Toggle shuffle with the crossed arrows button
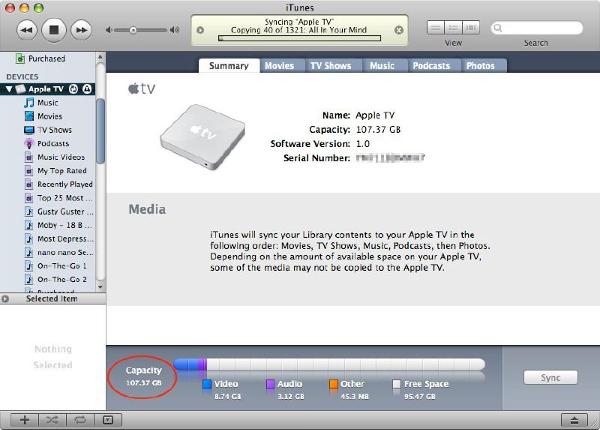This screenshot has height=430, width=600. click(52, 420)
